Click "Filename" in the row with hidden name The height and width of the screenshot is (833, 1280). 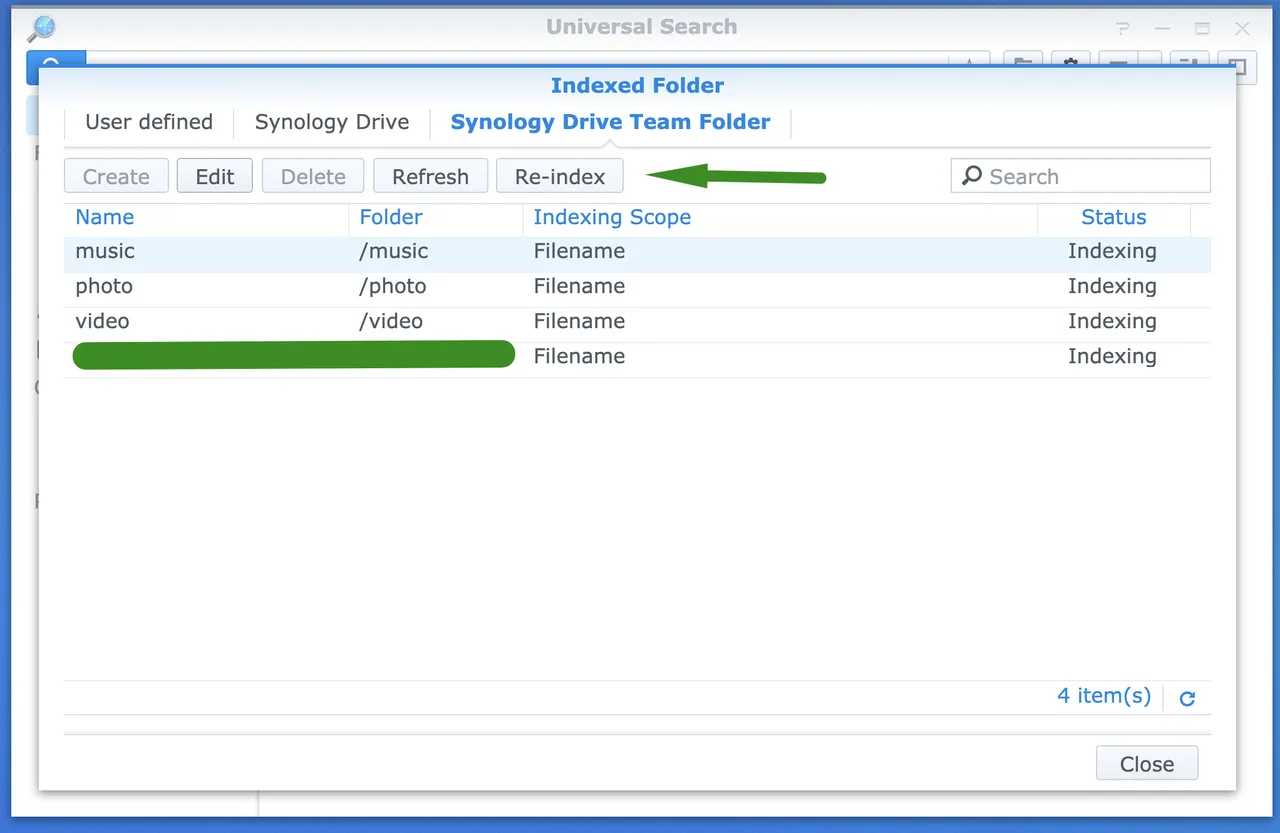click(x=579, y=356)
